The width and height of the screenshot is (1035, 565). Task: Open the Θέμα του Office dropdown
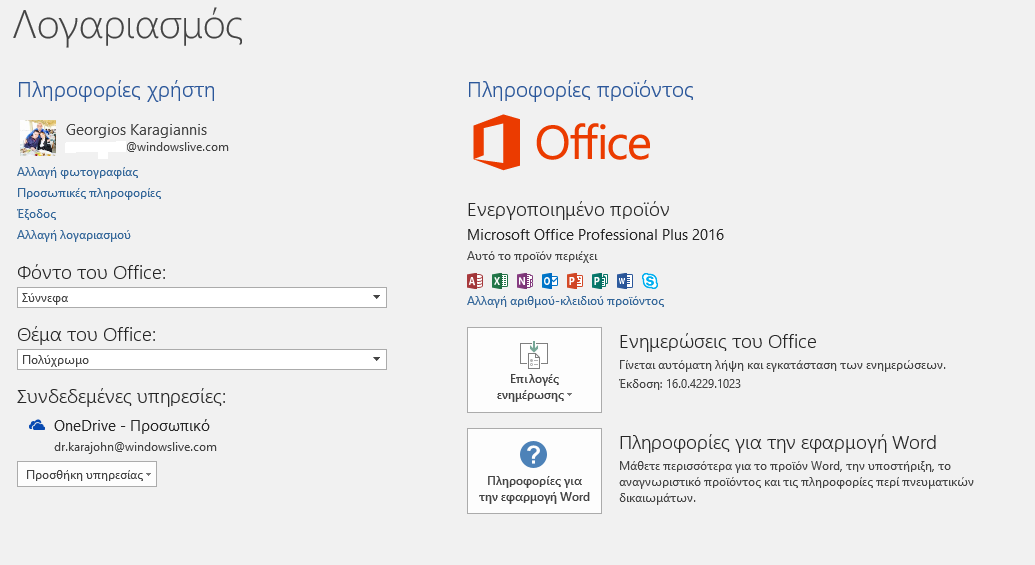pos(202,360)
